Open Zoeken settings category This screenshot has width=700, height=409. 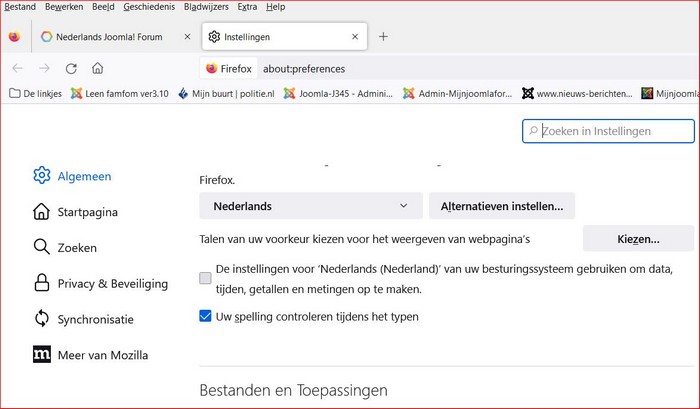(x=65, y=247)
